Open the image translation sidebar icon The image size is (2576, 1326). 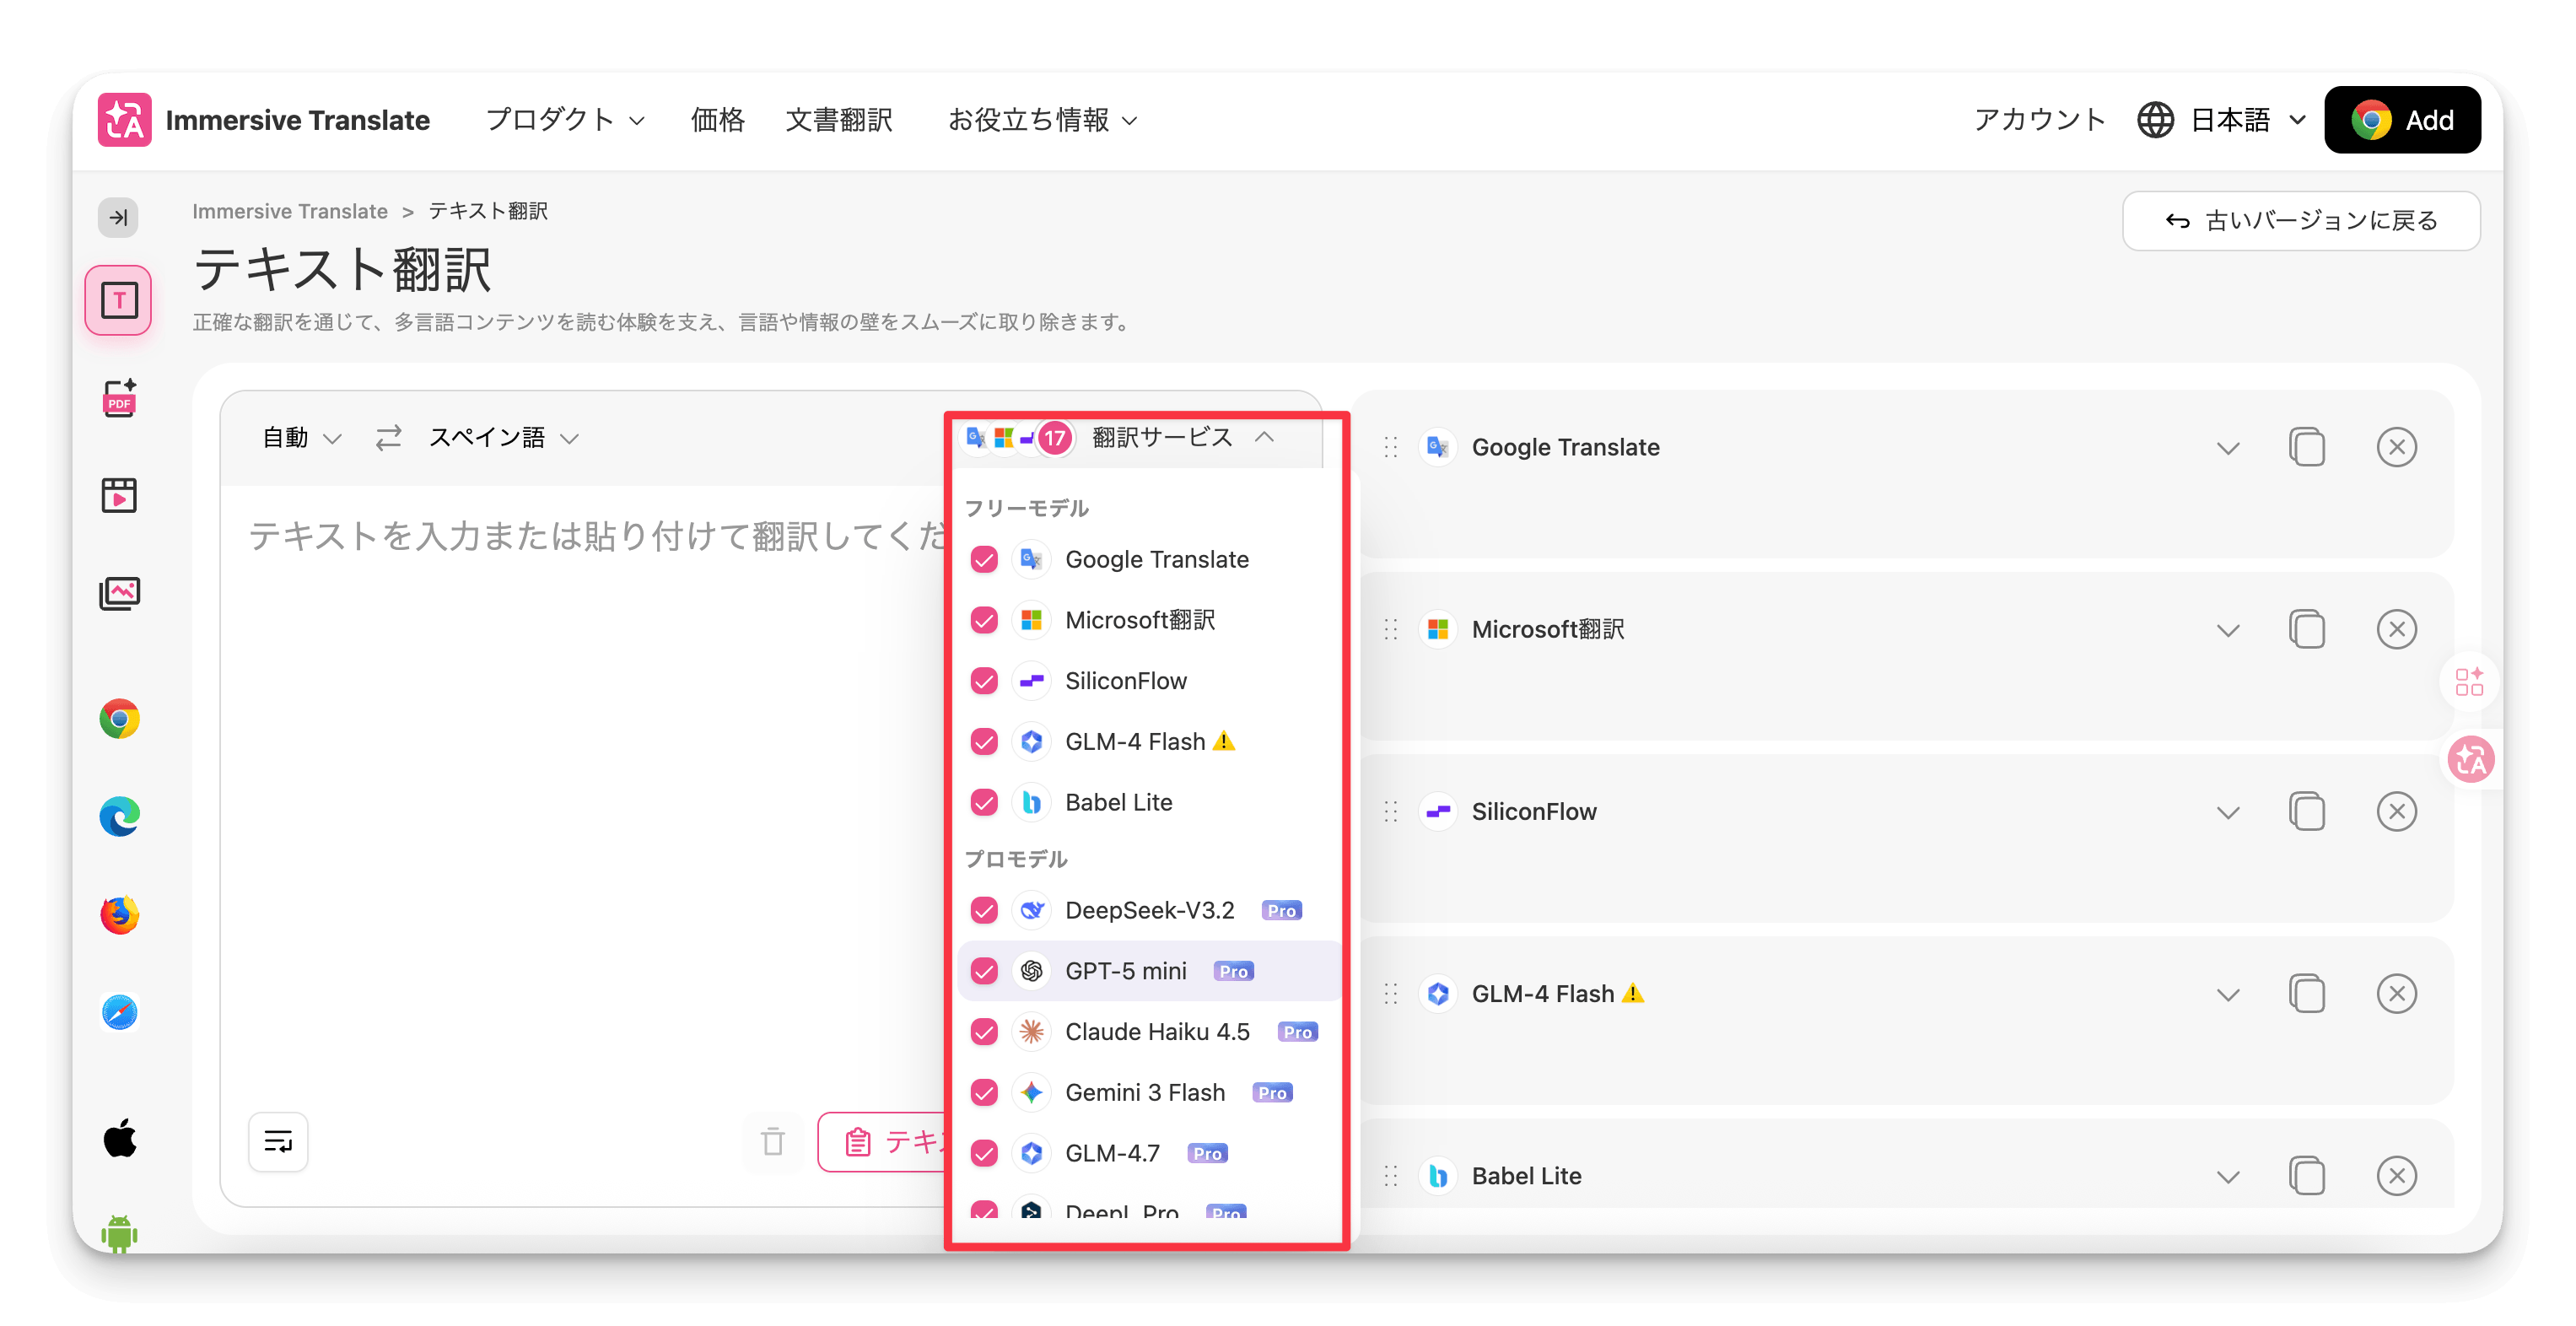click(x=119, y=593)
